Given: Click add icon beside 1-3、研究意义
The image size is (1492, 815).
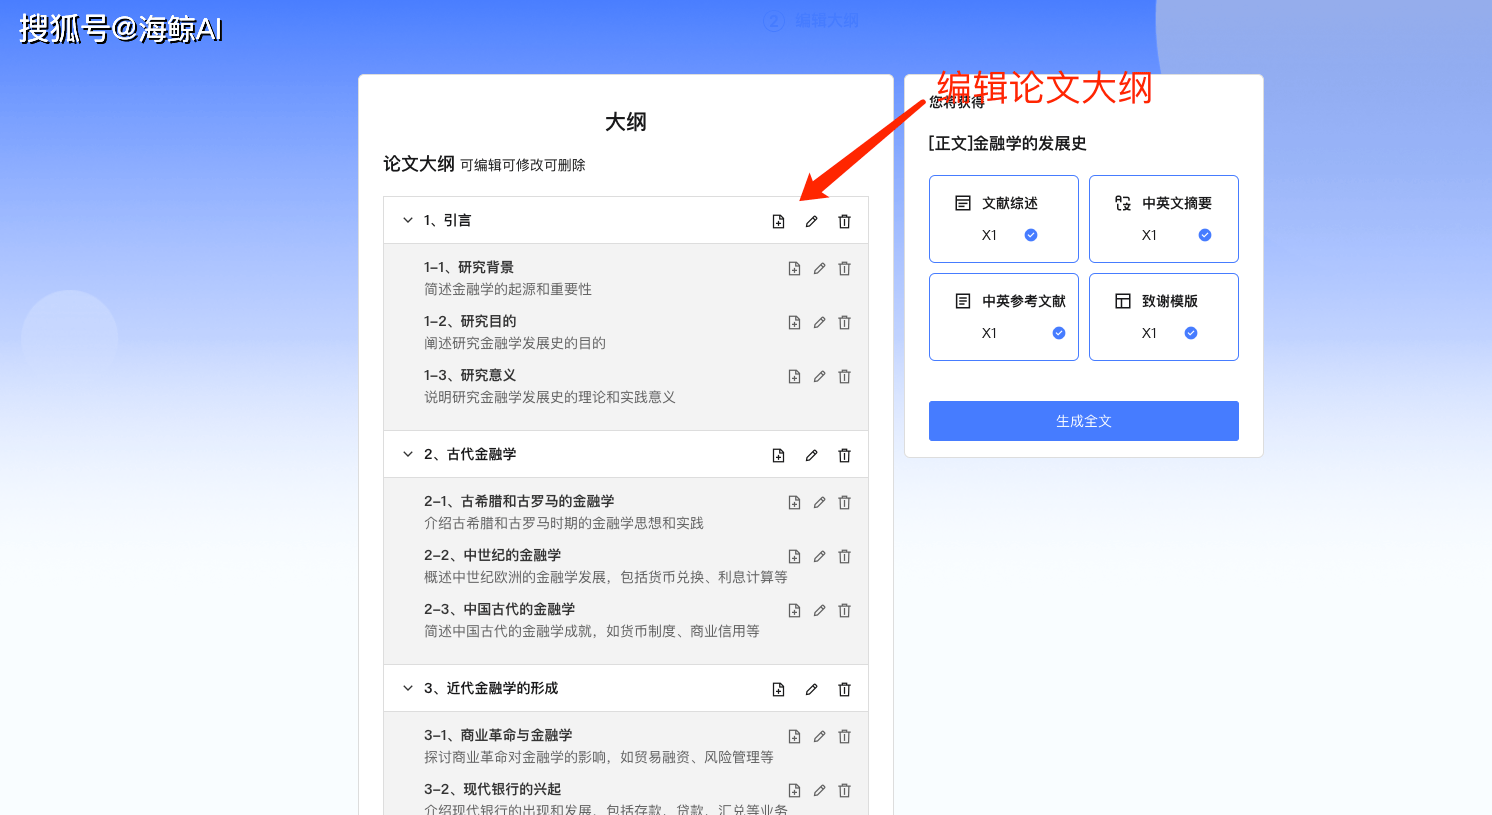Looking at the screenshot, I should coord(794,376).
